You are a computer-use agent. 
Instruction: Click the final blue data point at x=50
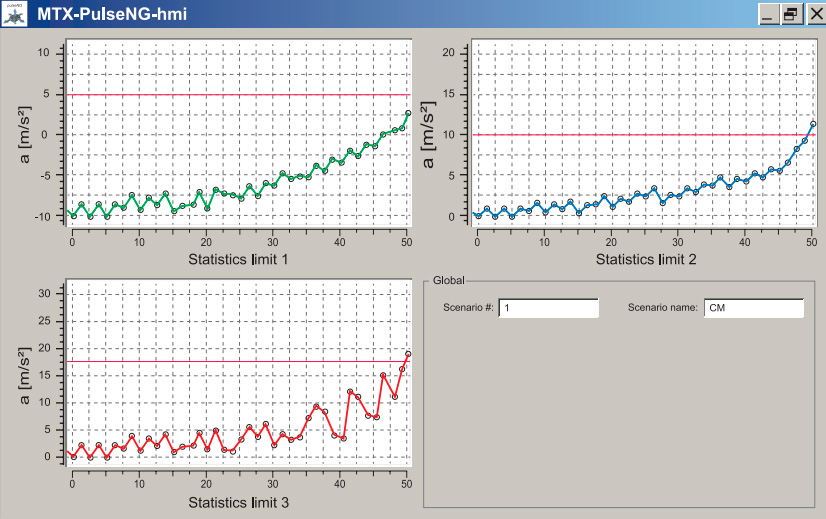point(813,124)
